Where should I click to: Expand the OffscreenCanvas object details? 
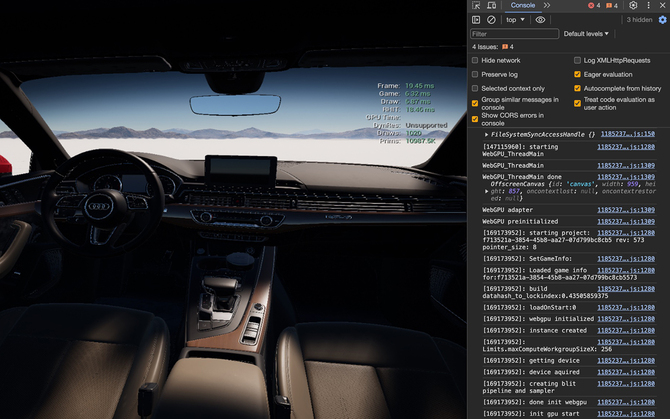486,191
